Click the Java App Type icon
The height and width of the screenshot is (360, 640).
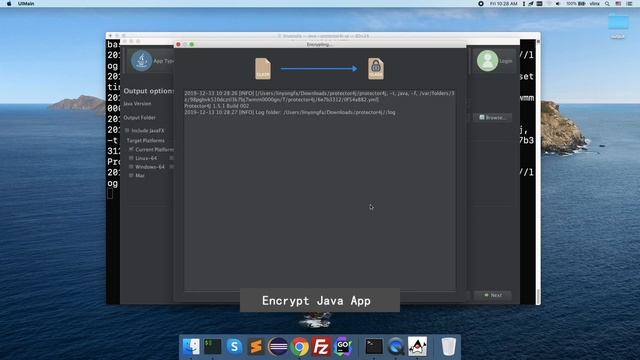142,60
